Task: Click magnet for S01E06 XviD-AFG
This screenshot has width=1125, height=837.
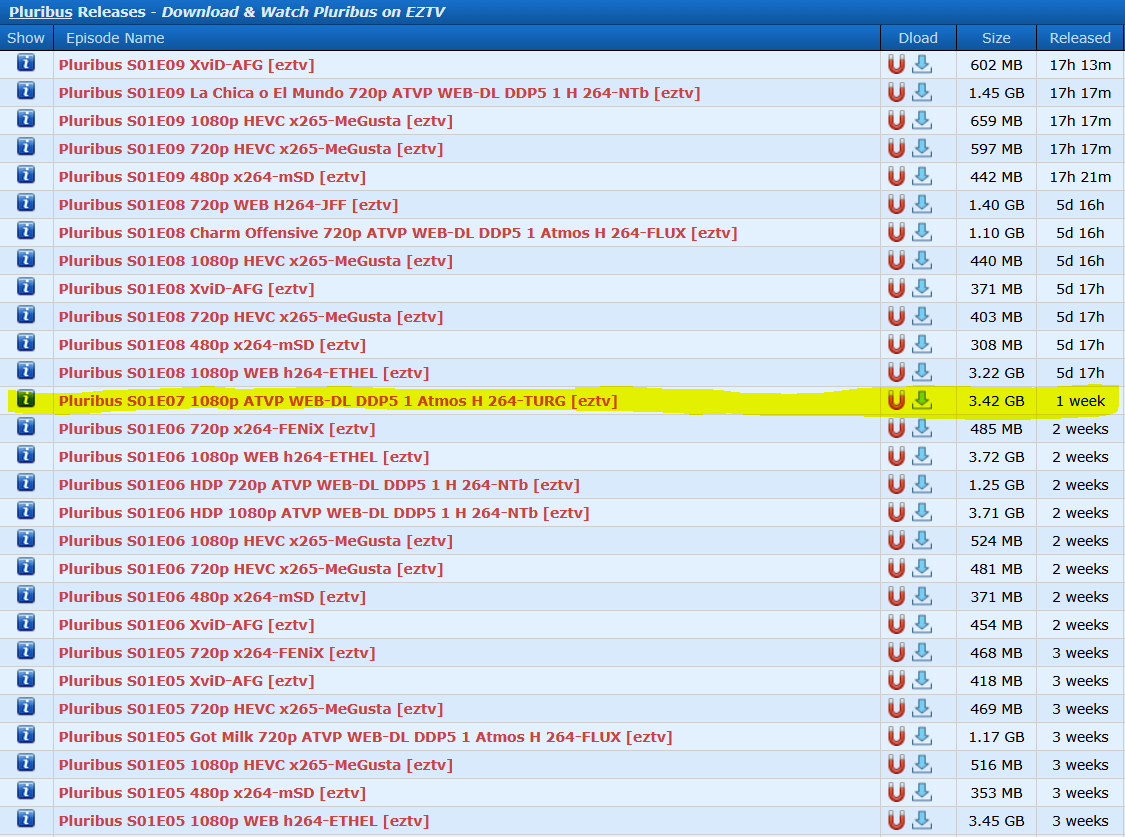Action: click(896, 624)
